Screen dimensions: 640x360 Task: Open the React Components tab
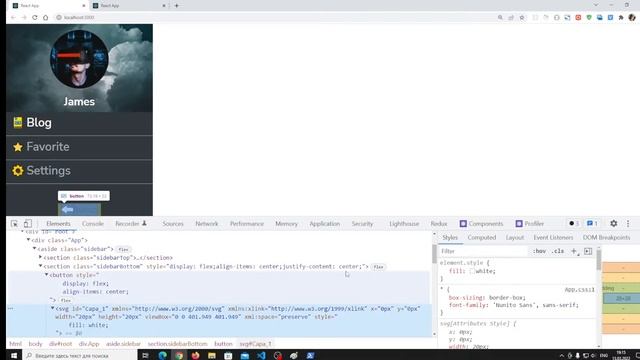click(x=481, y=224)
